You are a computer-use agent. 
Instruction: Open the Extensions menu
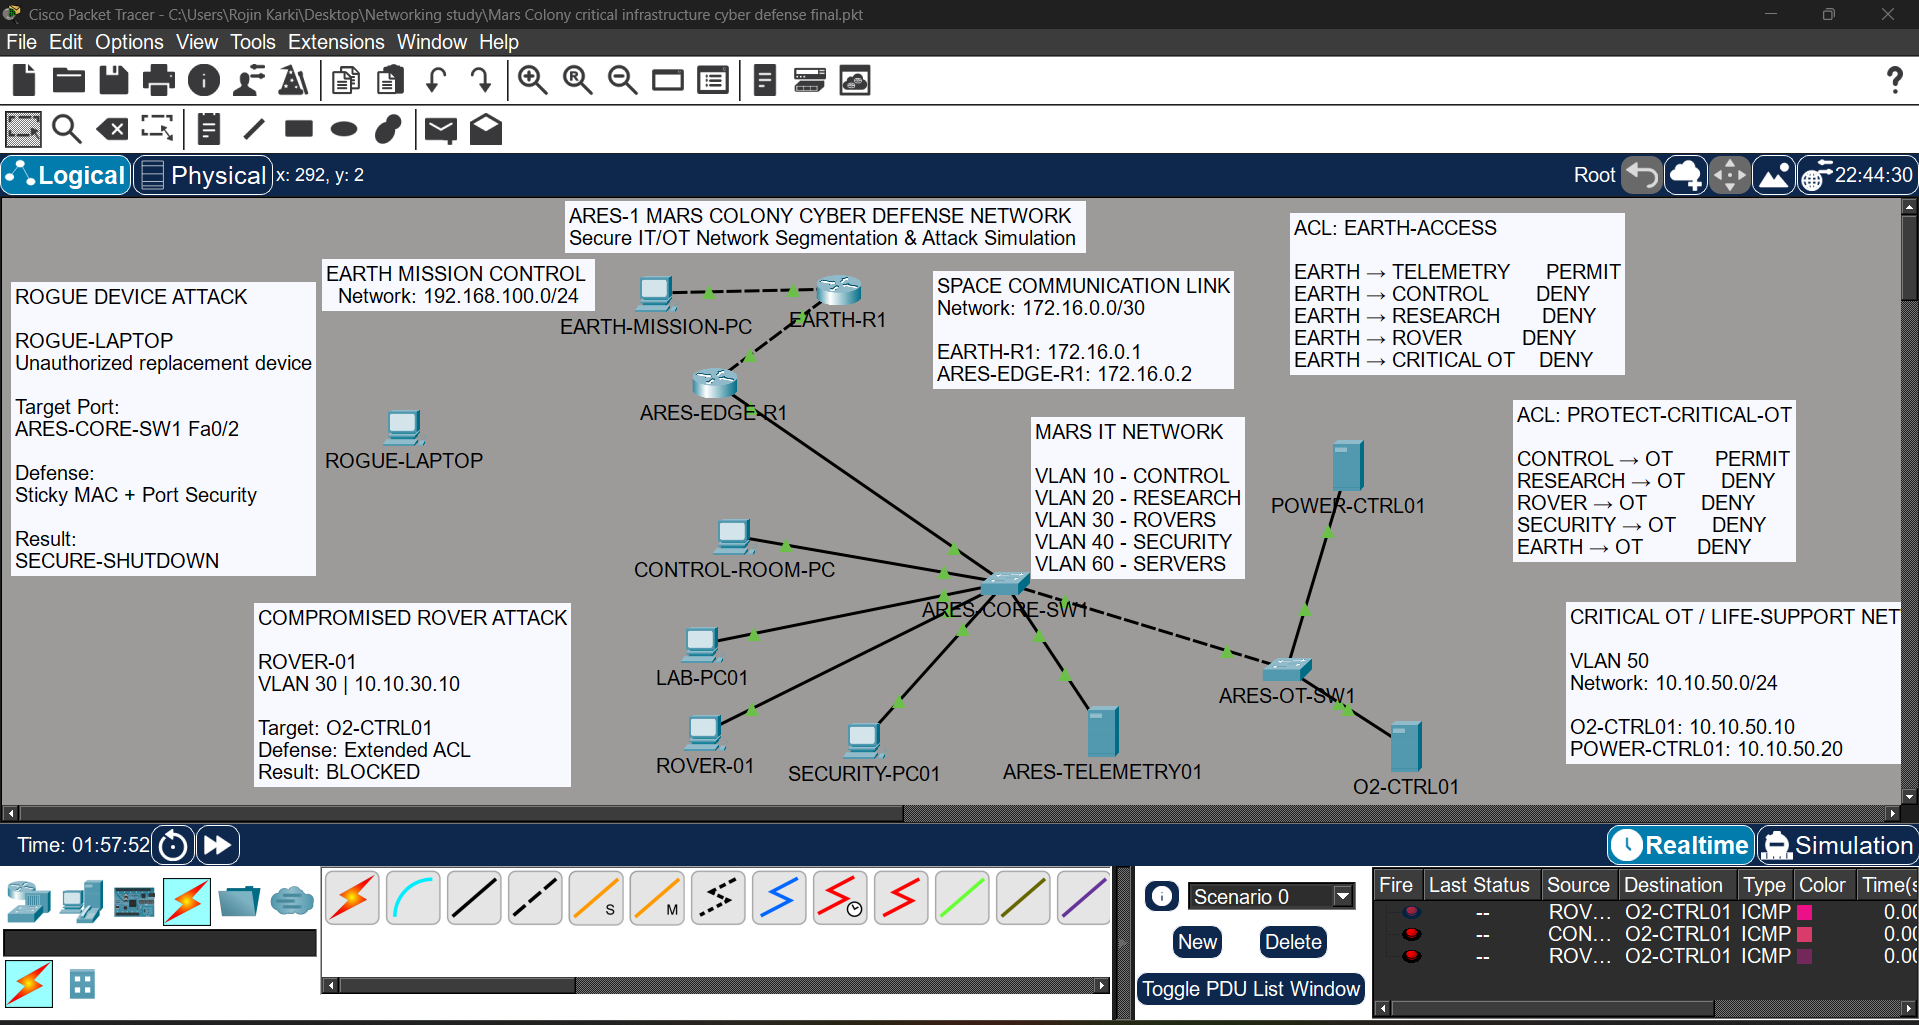coord(336,42)
